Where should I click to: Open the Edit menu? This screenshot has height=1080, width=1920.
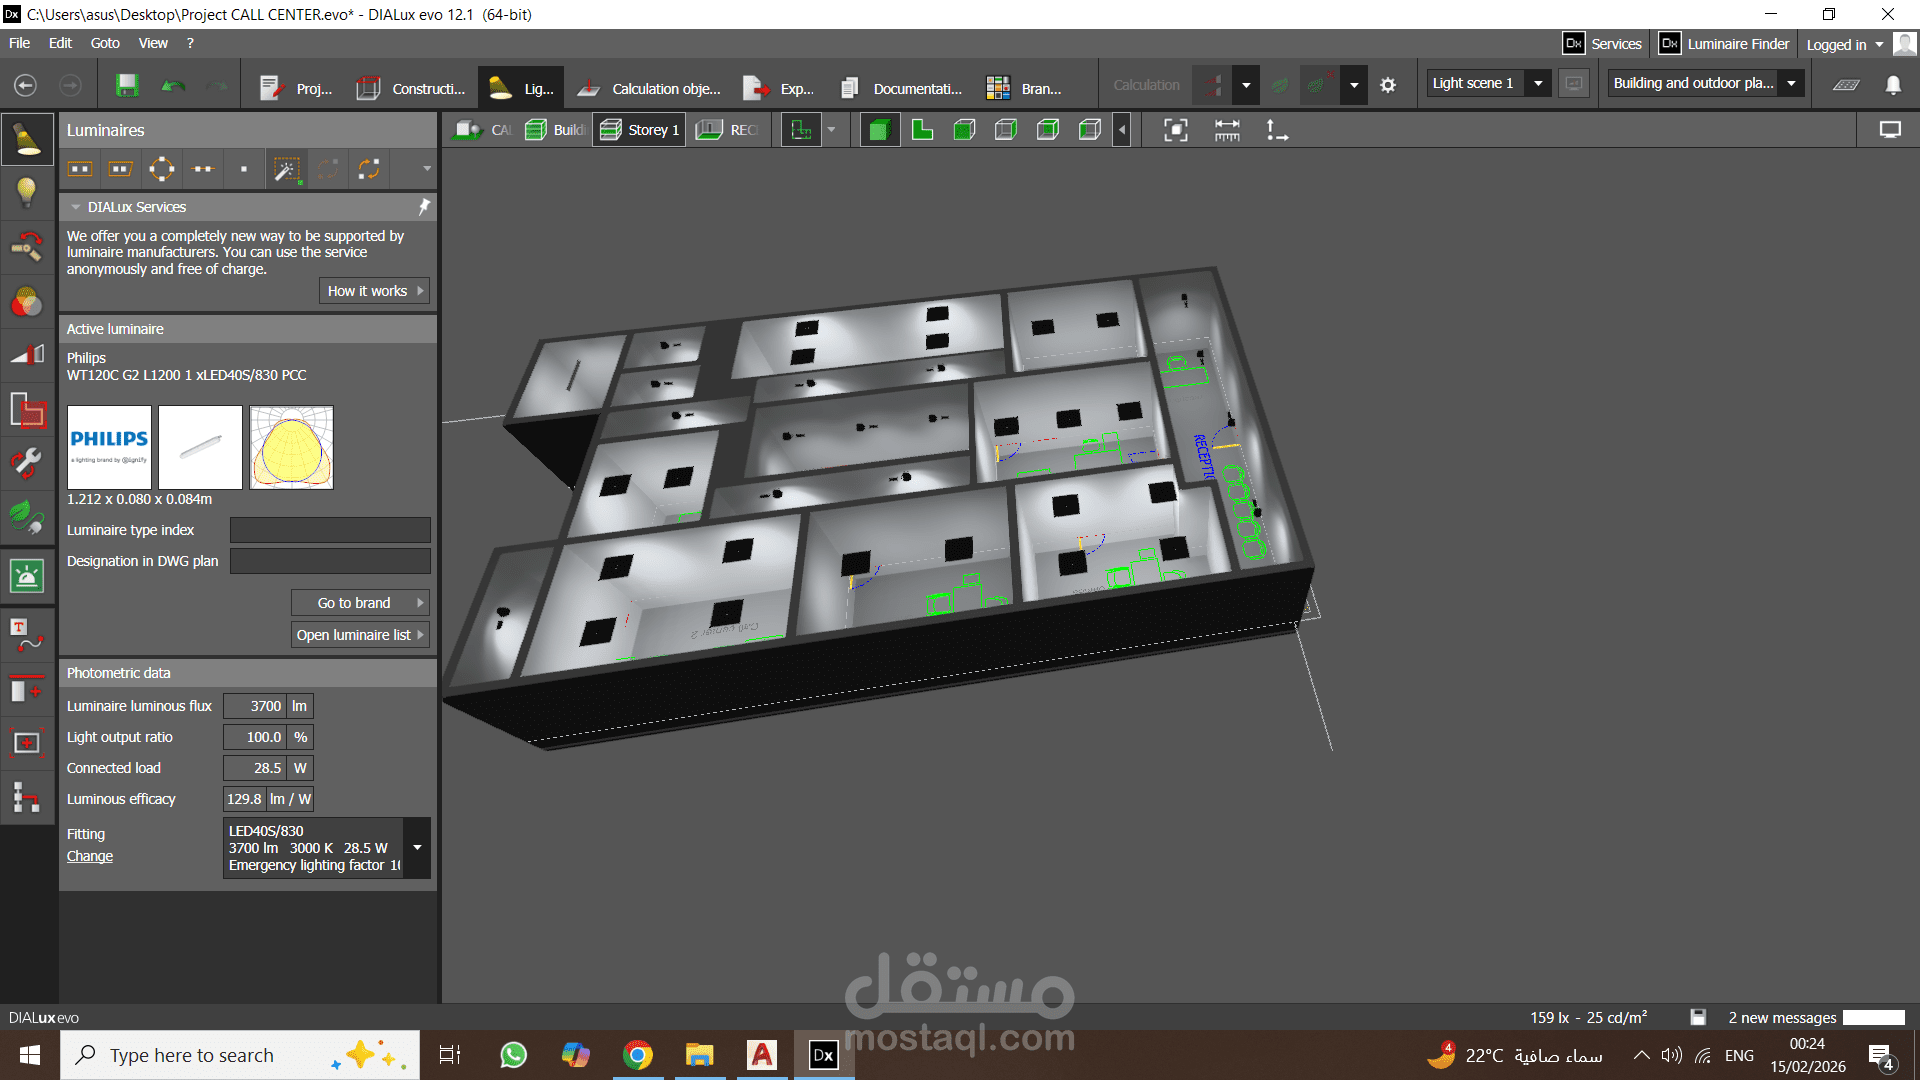[x=60, y=43]
